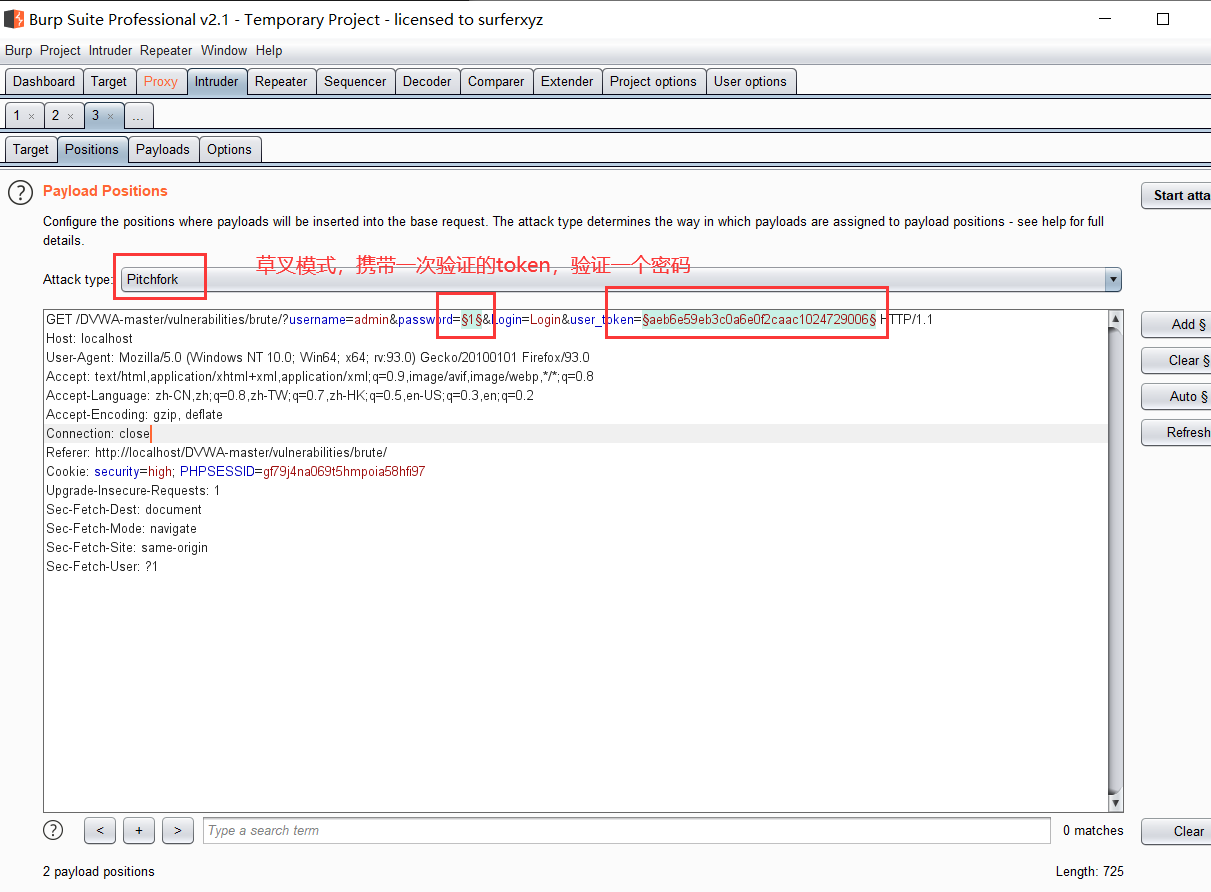Switch to the Repeater tab
Viewport: 1211px width, 892px height.
tap(281, 82)
